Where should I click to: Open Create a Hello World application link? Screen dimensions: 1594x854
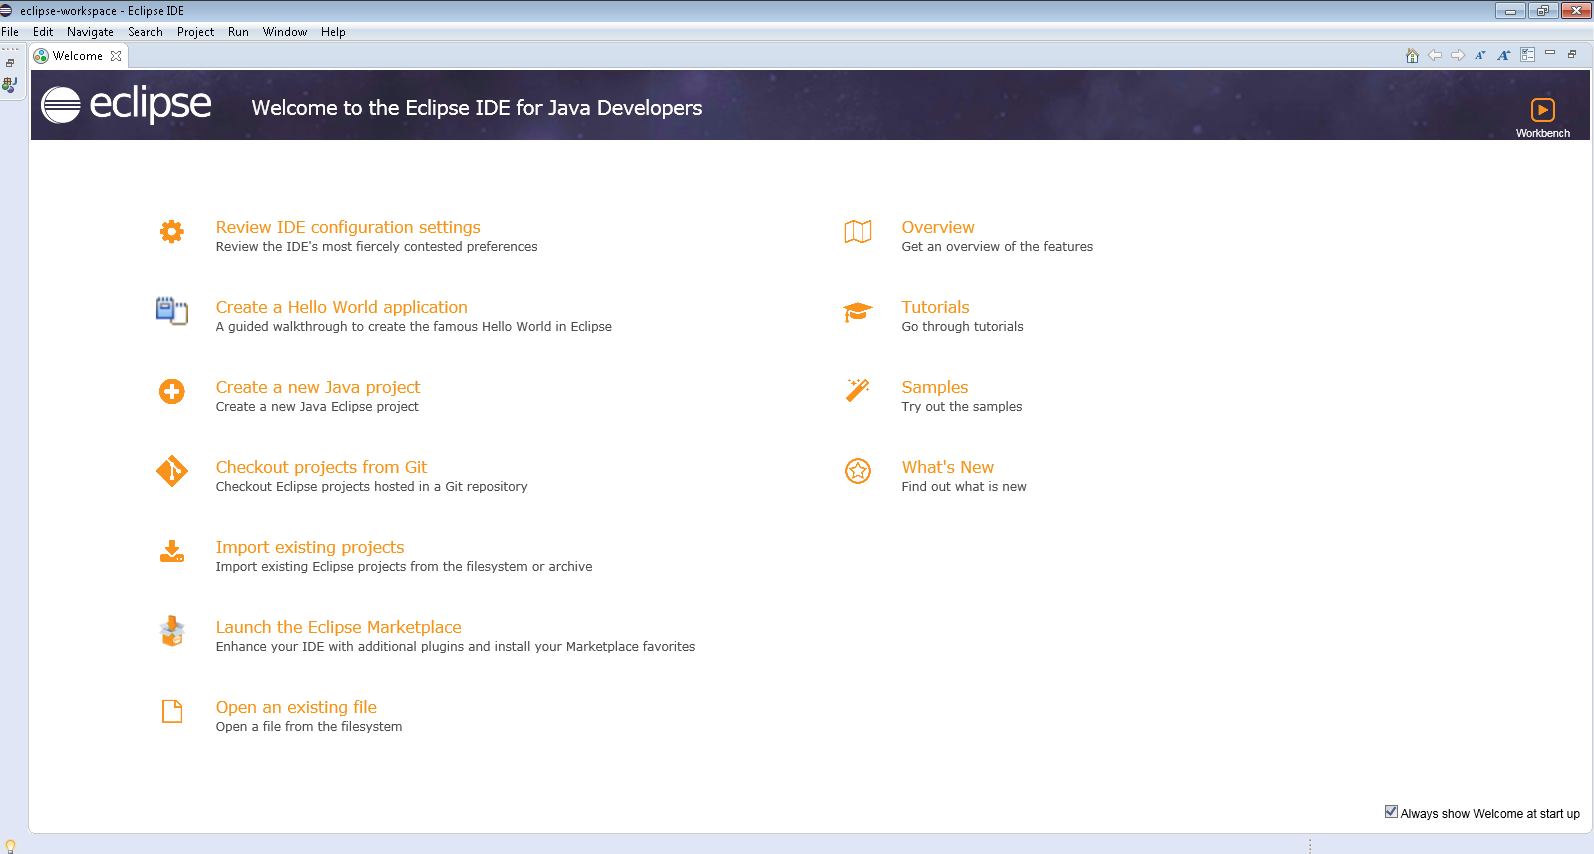pos(342,307)
